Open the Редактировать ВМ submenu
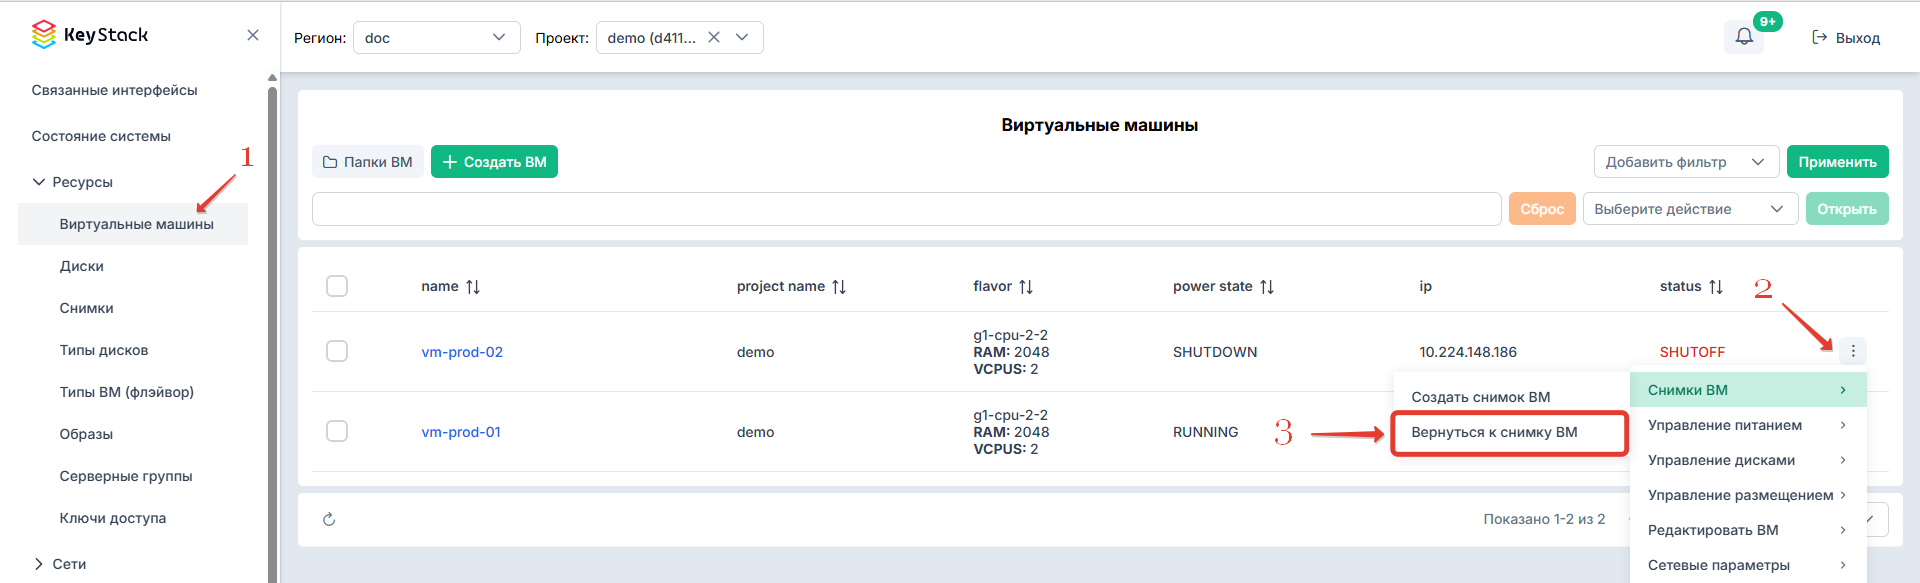Image resolution: width=1920 pixels, height=583 pixels. coord(1748,530)
